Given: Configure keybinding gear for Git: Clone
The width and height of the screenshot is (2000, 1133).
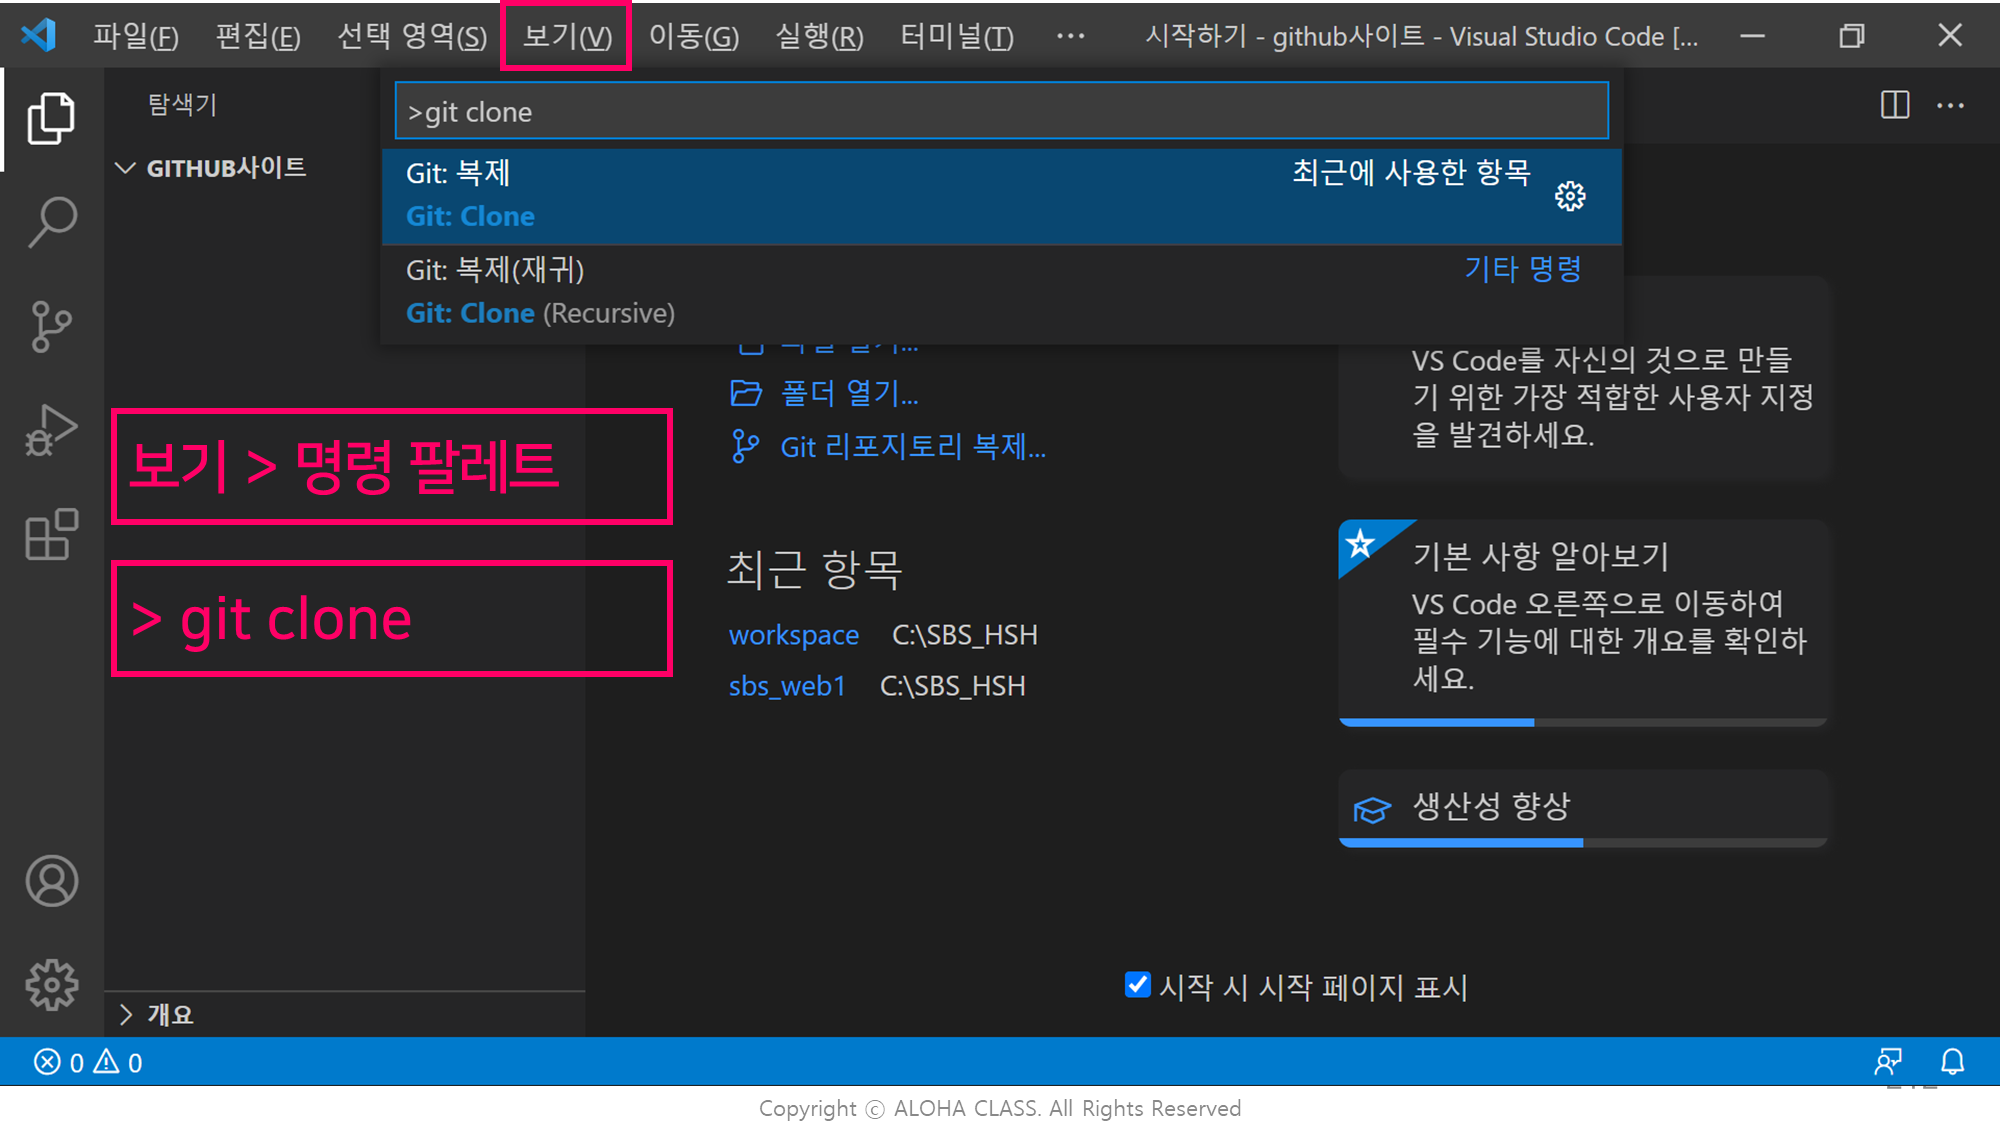Looking at the screenshot, I should coord(1570,196).
